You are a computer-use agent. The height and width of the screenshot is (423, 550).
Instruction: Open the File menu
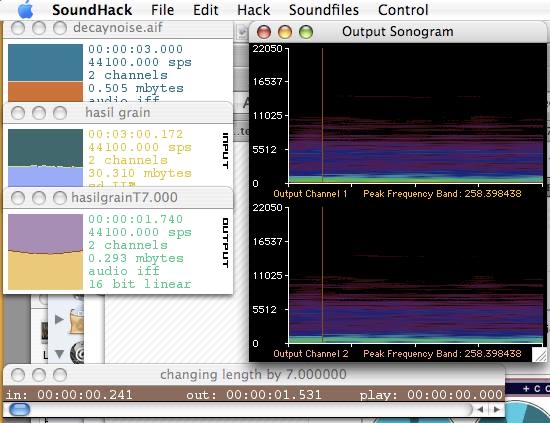pos(162,10)
